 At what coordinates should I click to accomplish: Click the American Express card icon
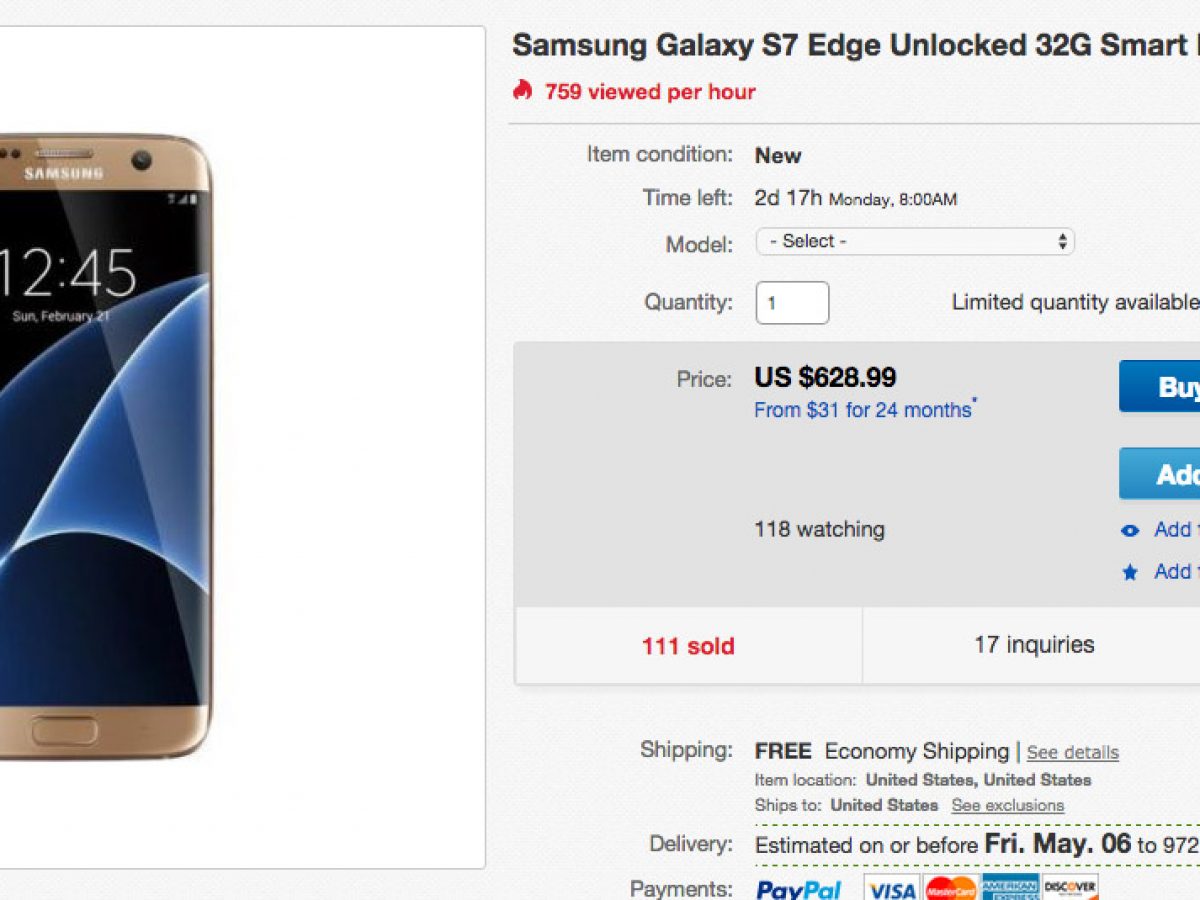(x=1009, y=889)
